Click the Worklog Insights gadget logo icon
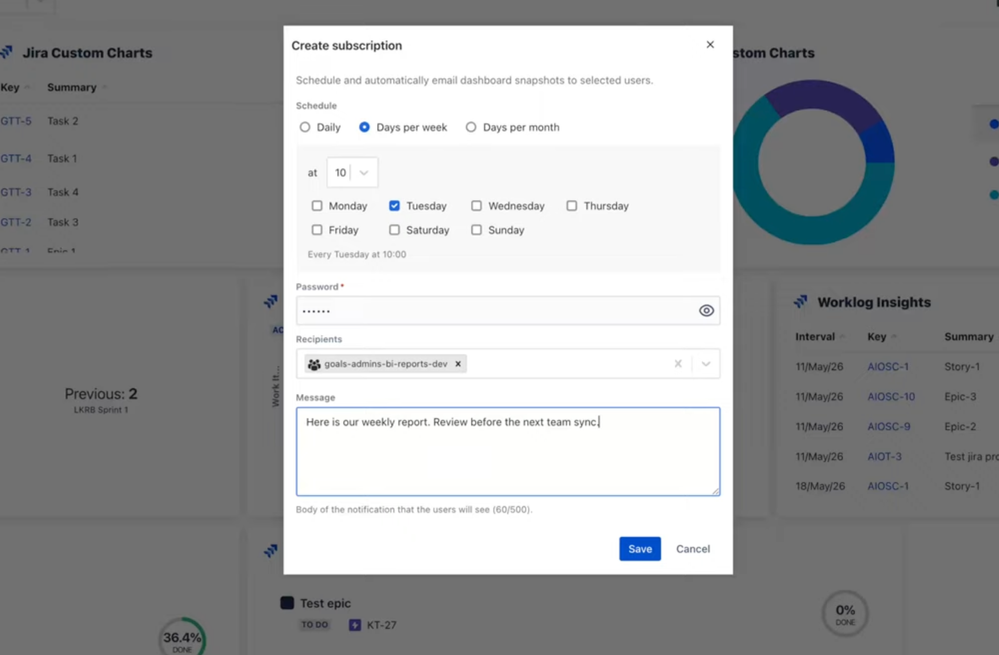This screenshot has width=999, height=655. pyautogui.click(x=801, y=301)
